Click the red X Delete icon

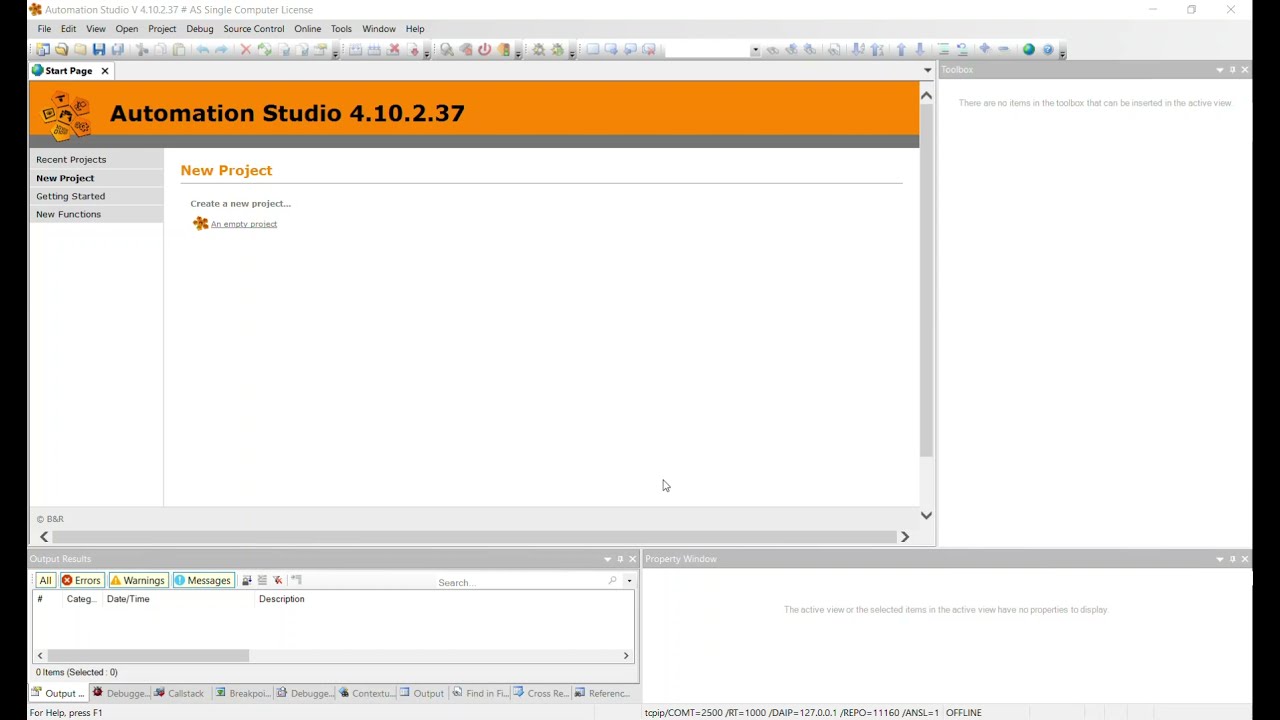(x=245, y=49)
